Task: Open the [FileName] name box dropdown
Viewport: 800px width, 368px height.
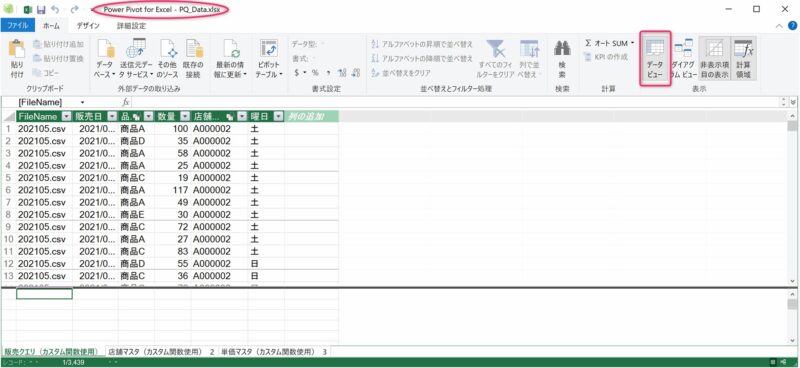Action: pyautogui.click(x=83, y=102)
